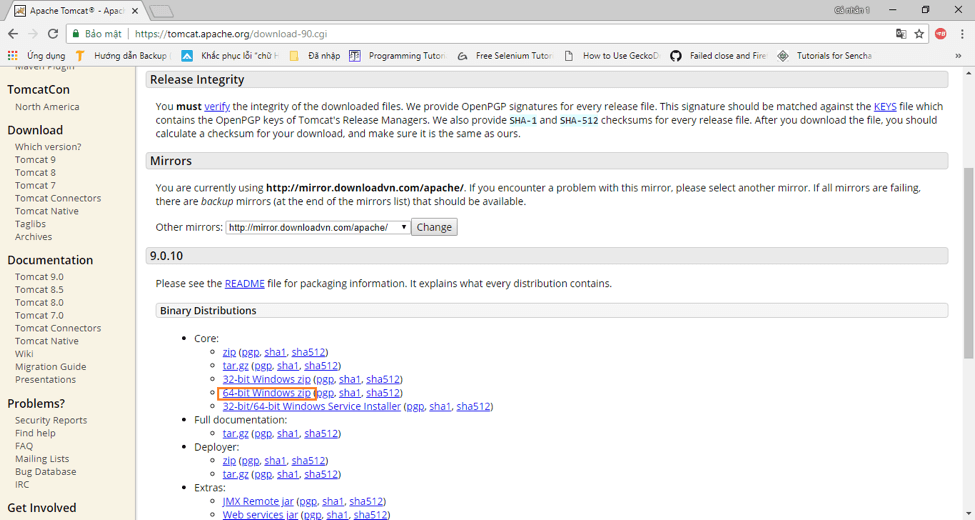Open the Migration Guide link
975x520 pixels.
pyautogui.click(x=50, y=366)
